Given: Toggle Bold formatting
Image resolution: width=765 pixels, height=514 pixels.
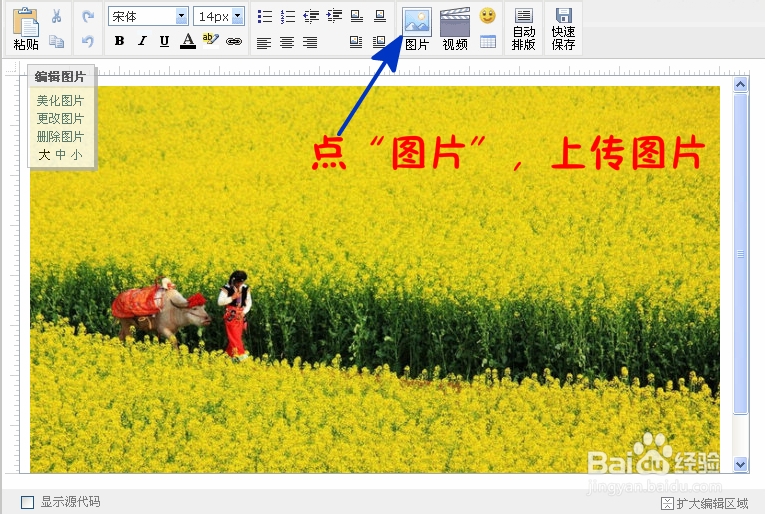Looking at the screenshot, I should (x=120, y=41).
